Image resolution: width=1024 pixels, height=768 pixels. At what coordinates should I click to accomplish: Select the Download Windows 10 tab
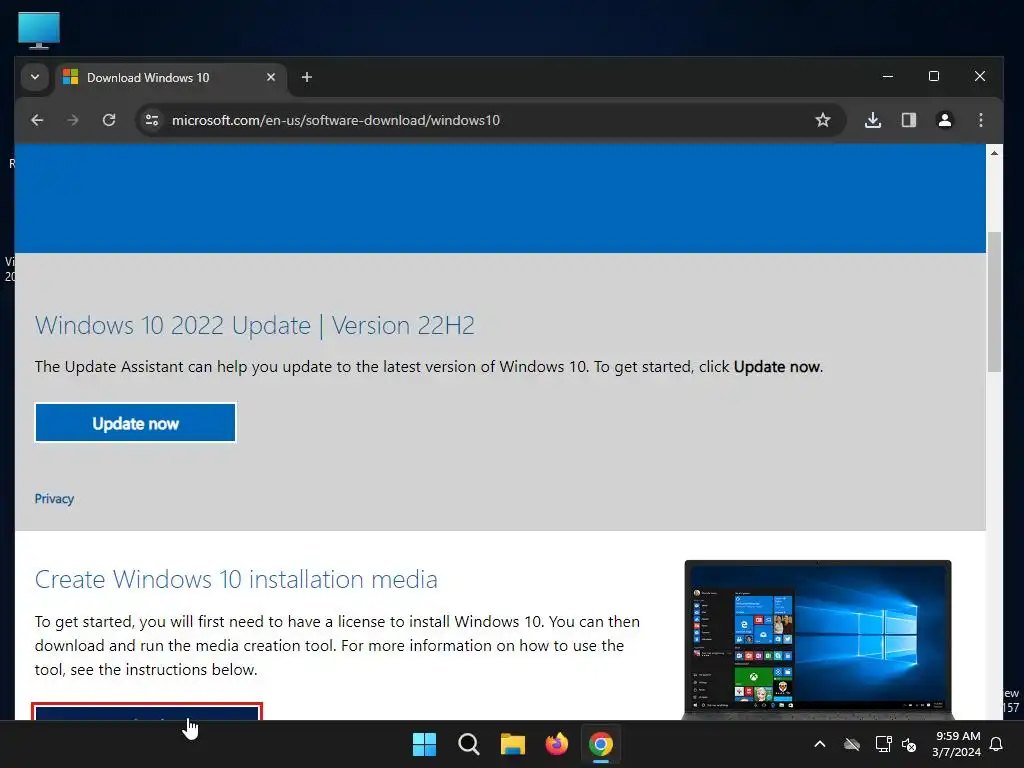[171, 78]
